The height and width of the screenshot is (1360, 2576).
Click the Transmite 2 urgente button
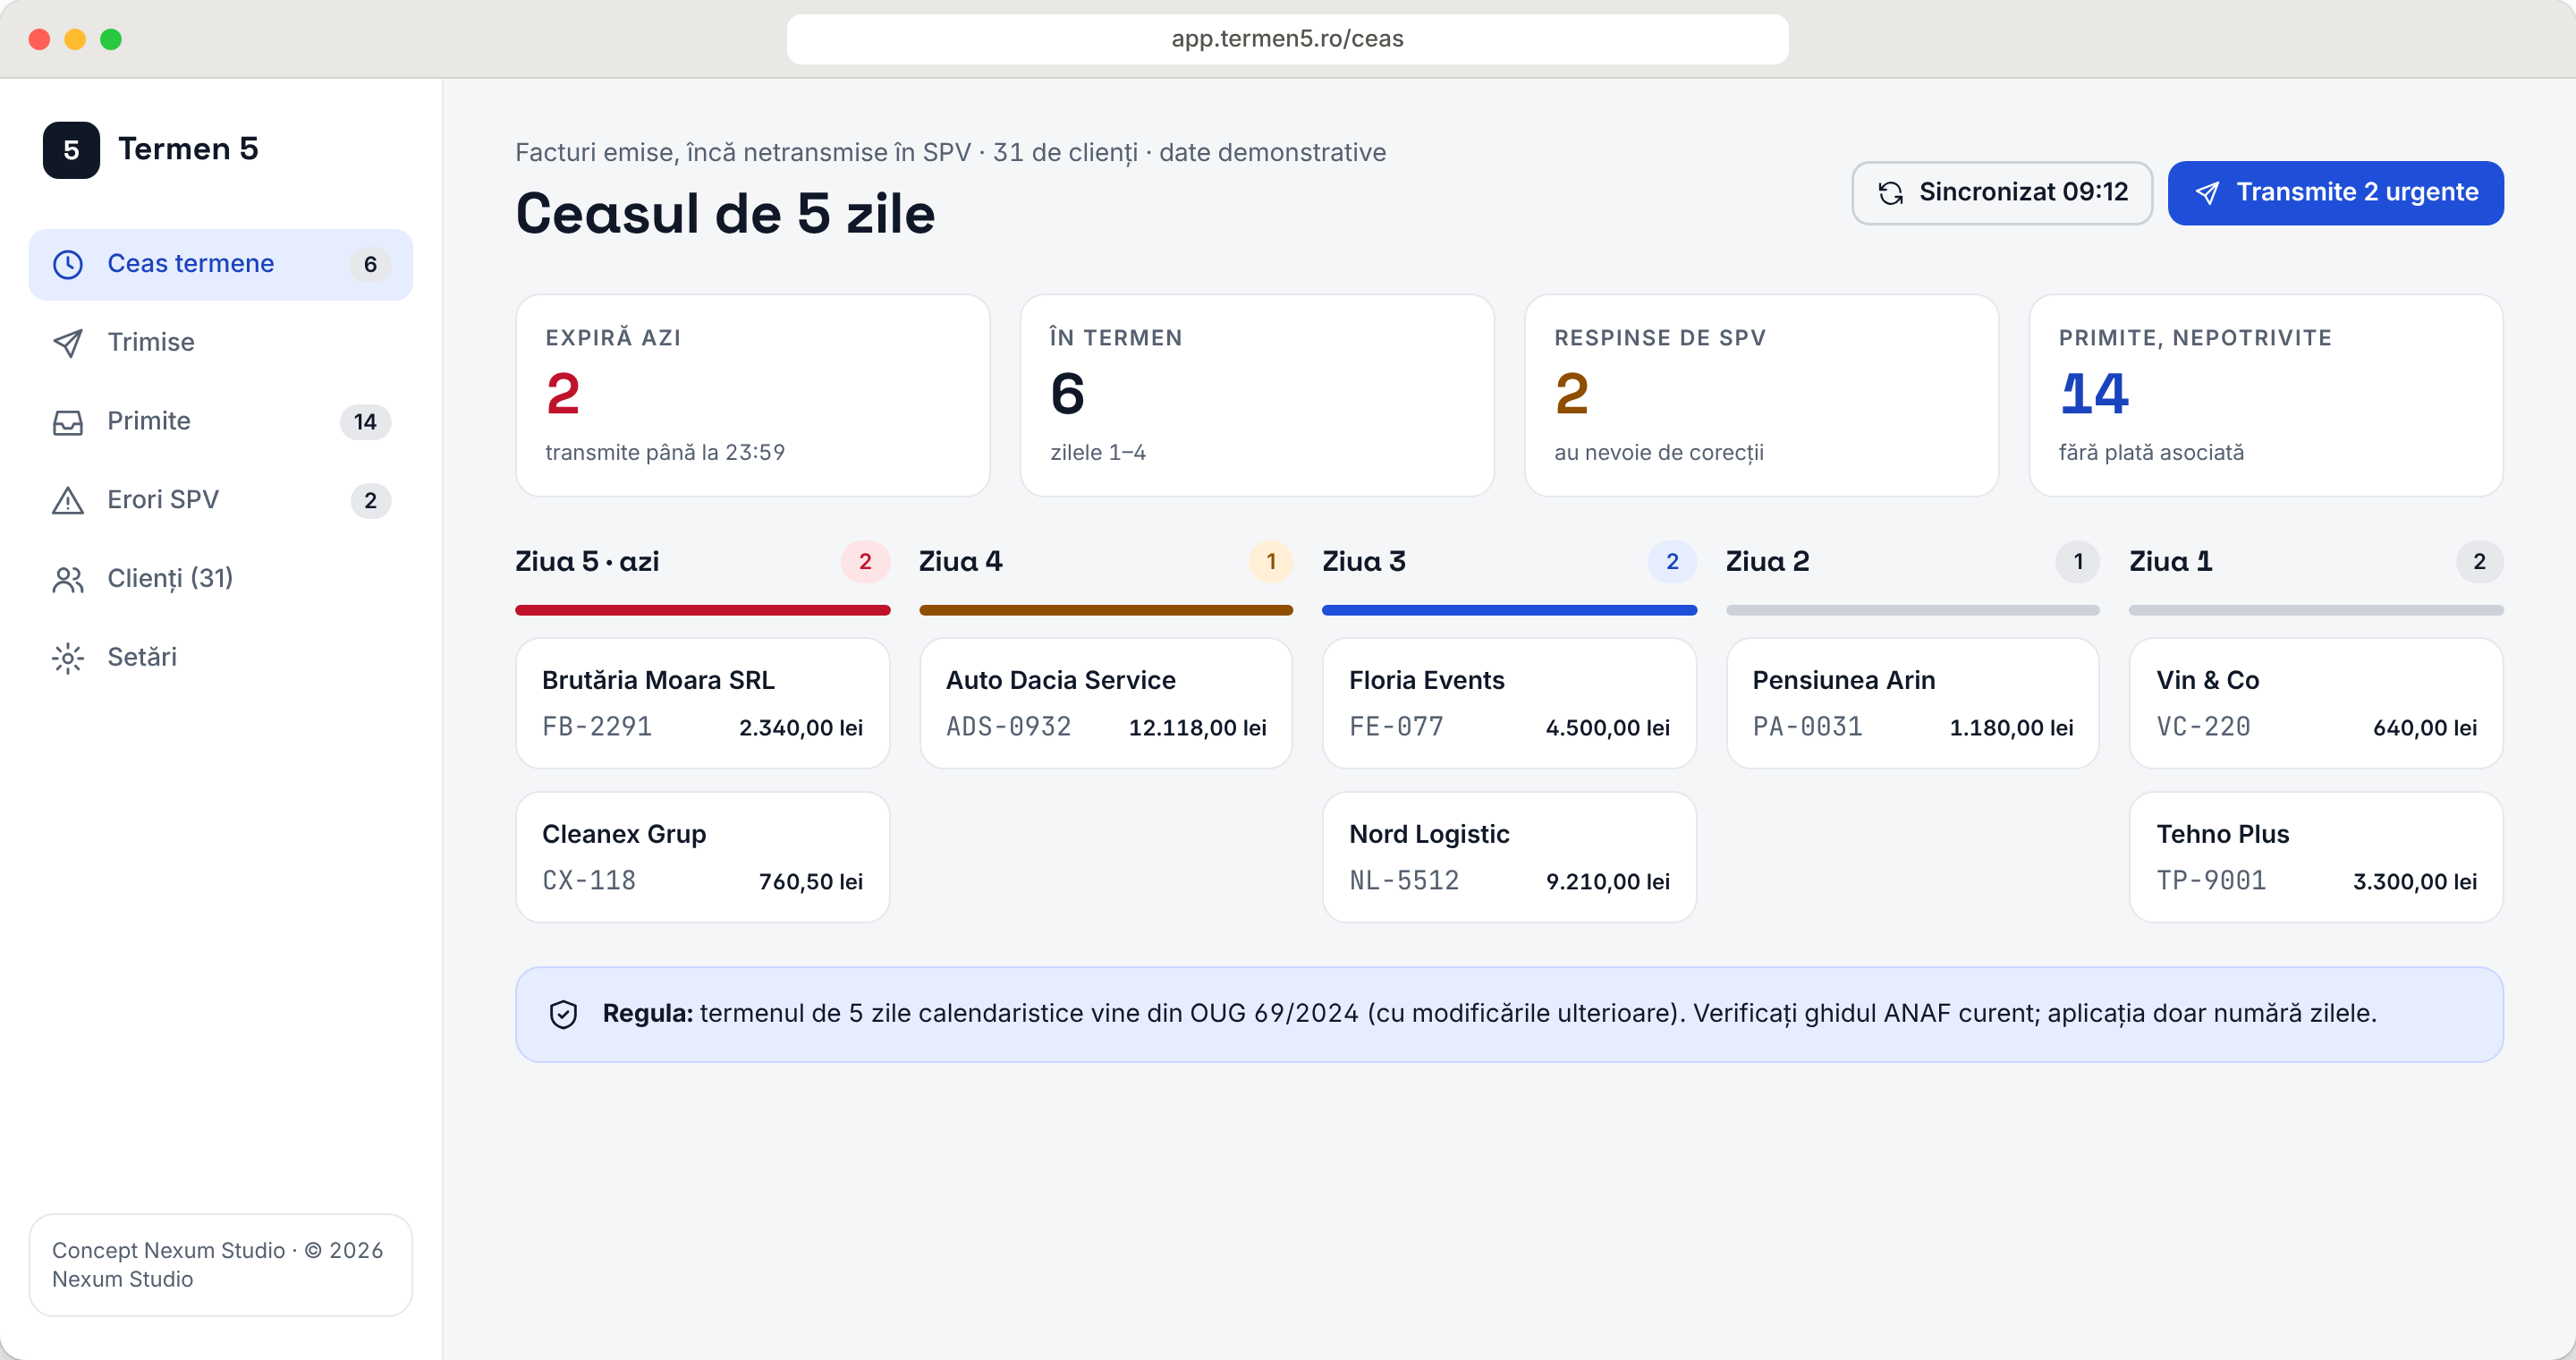coord(2335,193)
